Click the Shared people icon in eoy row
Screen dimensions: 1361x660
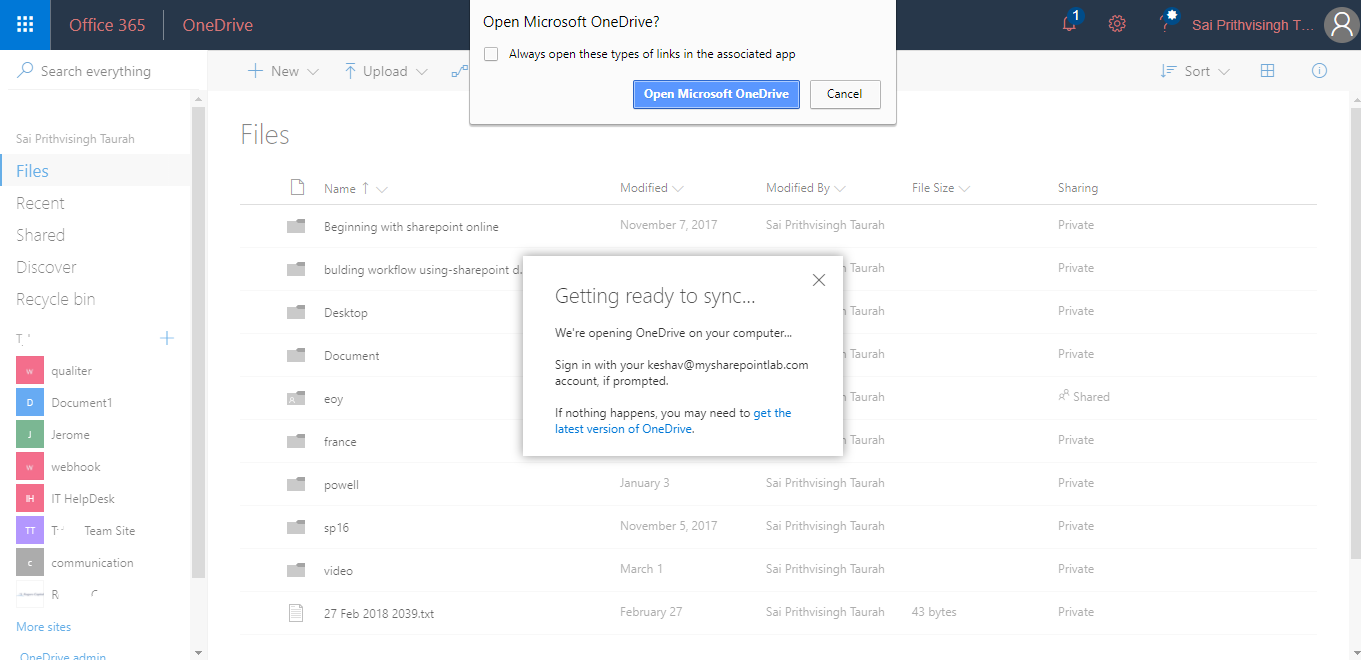coord(1064,396)
